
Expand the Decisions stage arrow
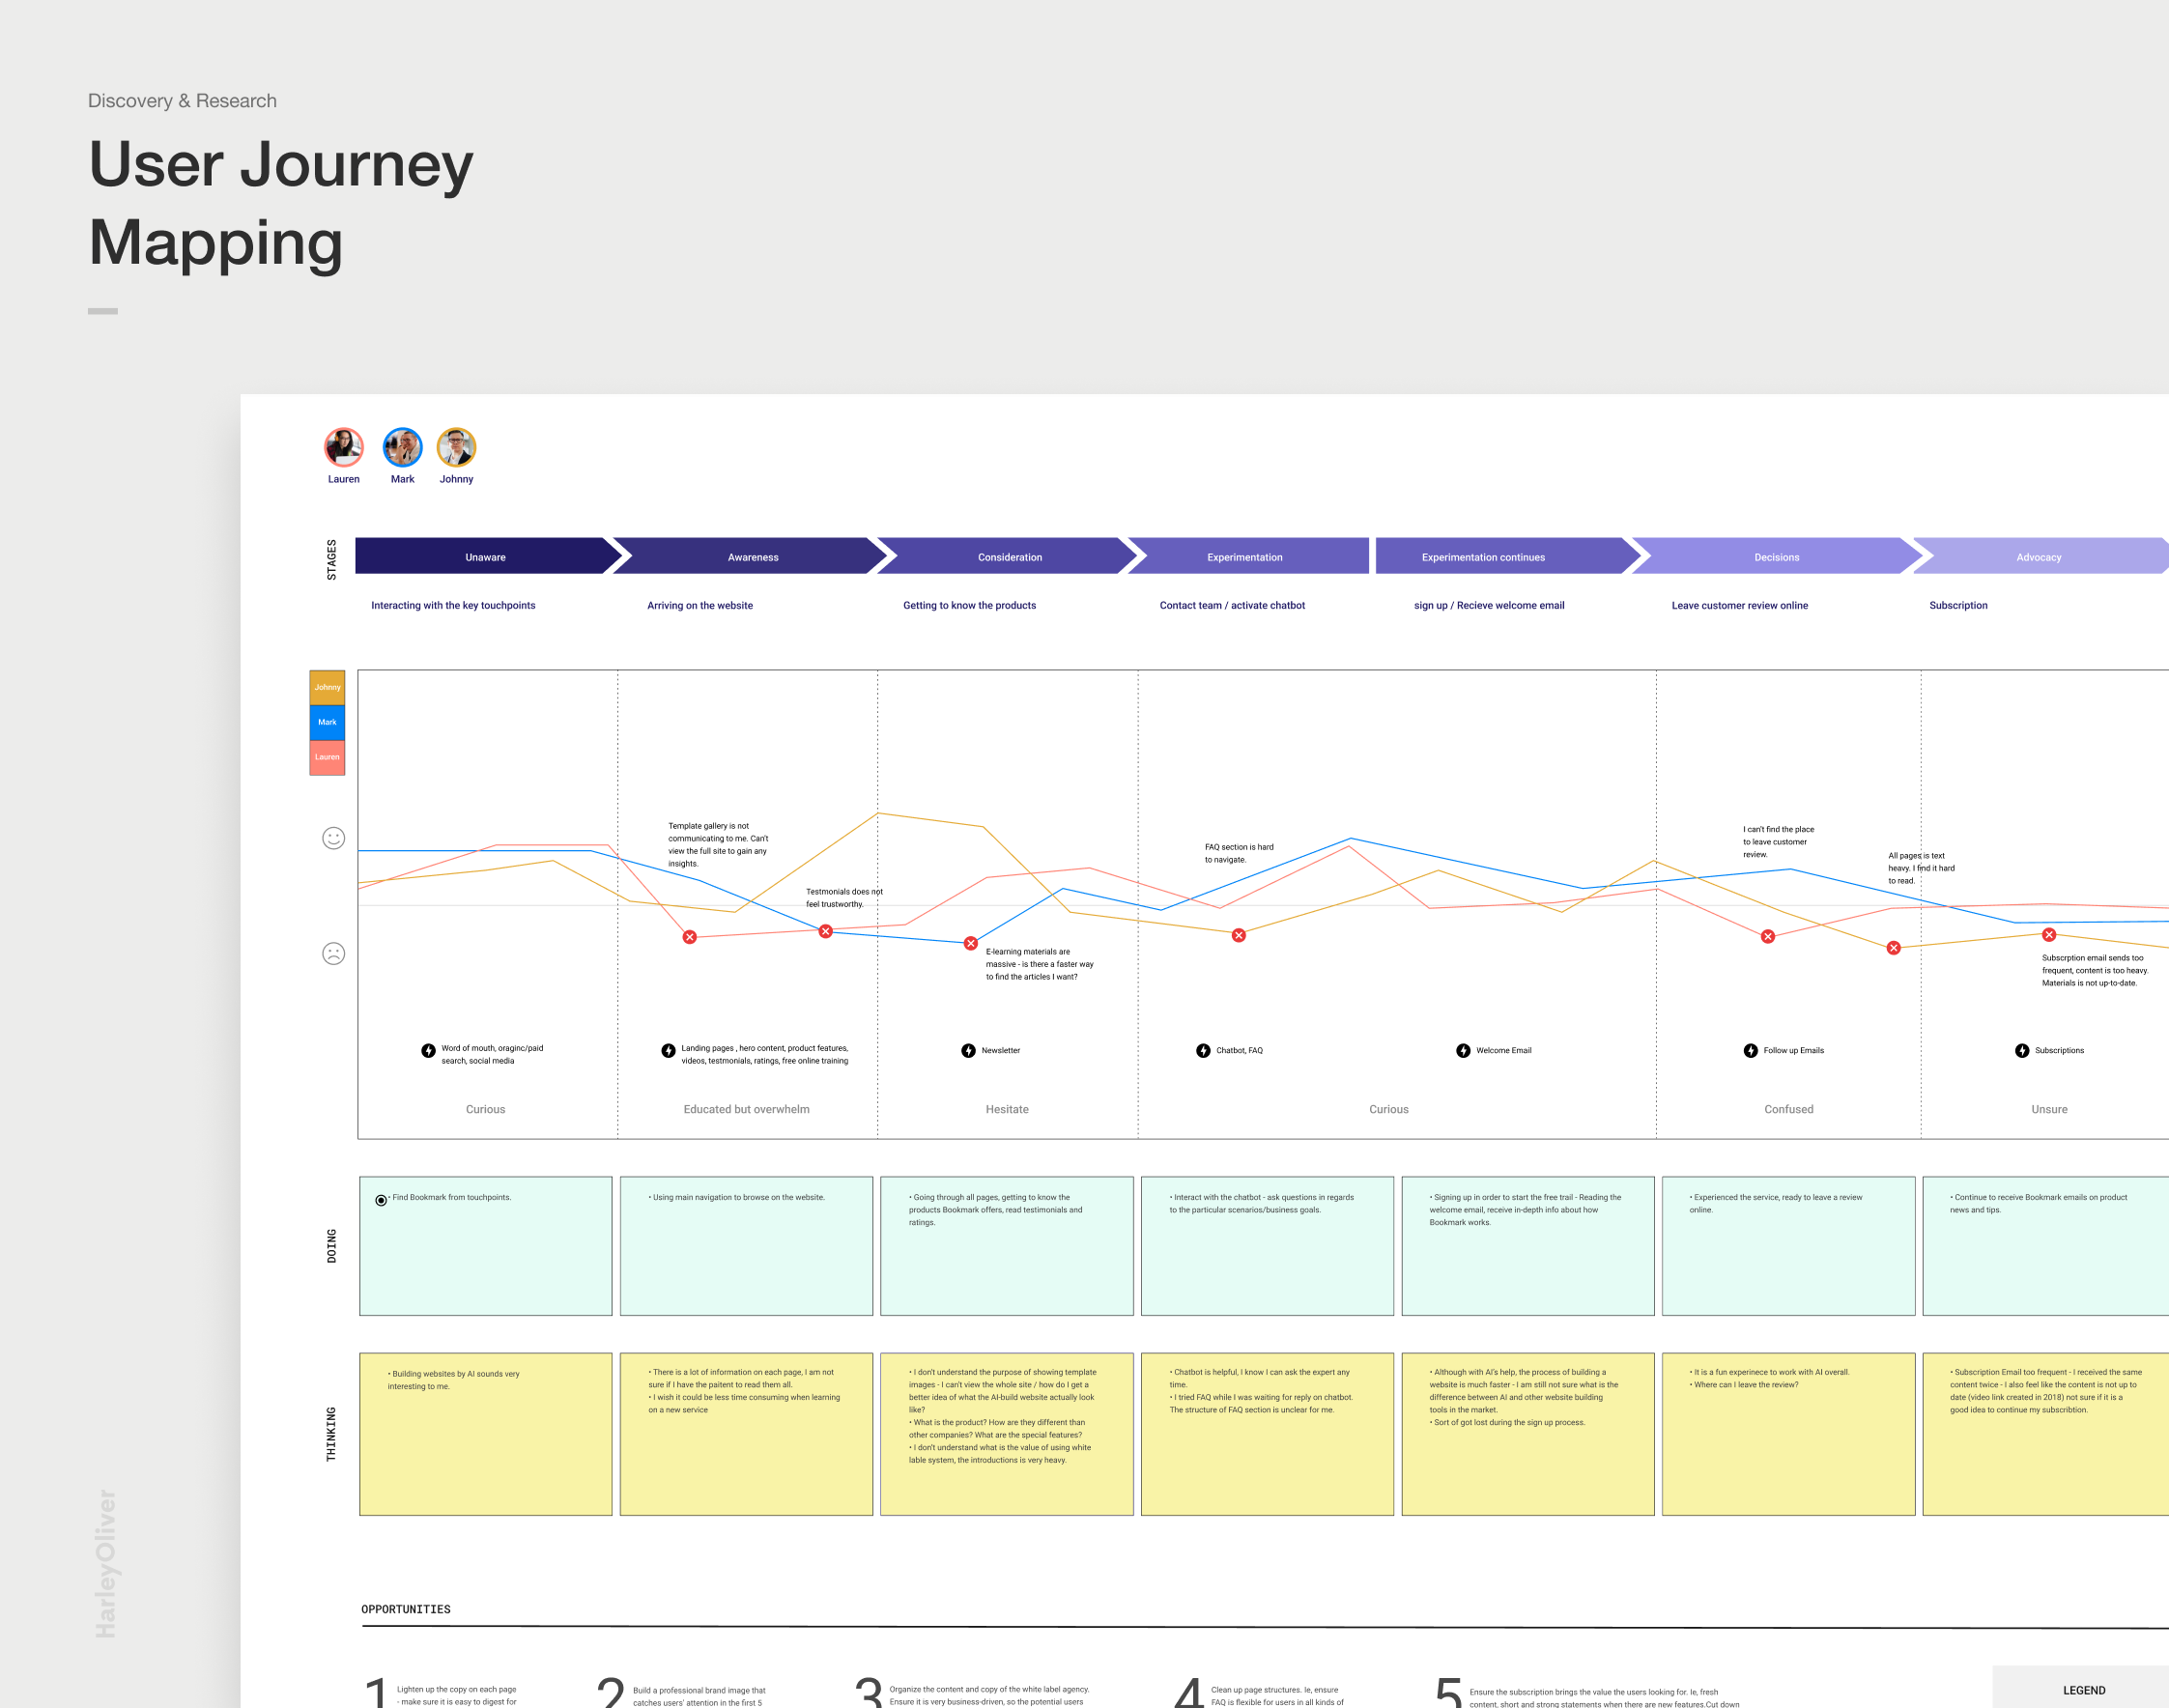1776,557
